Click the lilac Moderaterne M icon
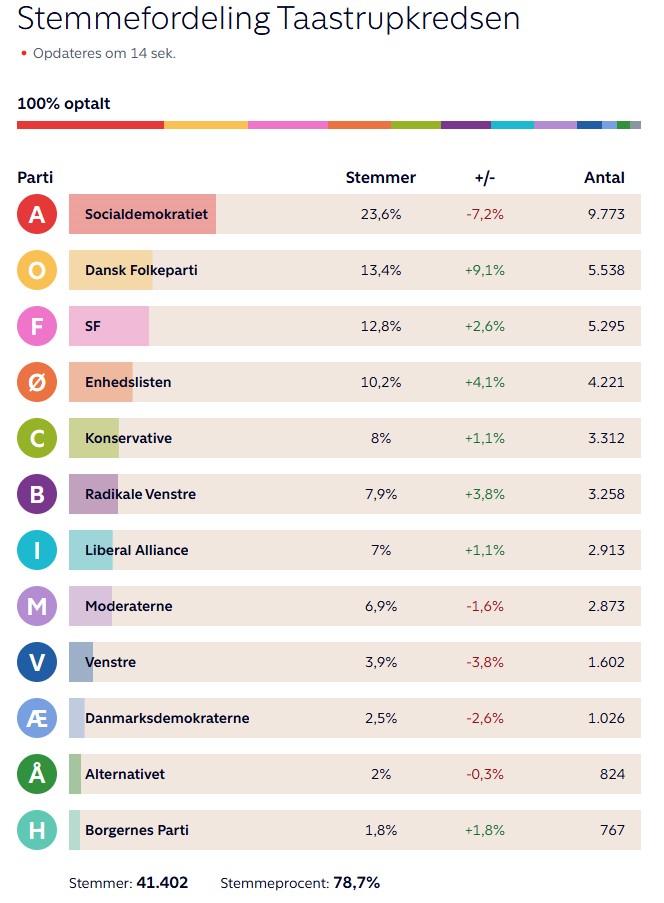Viewport: 664px width, 903px height. (37, 606)
